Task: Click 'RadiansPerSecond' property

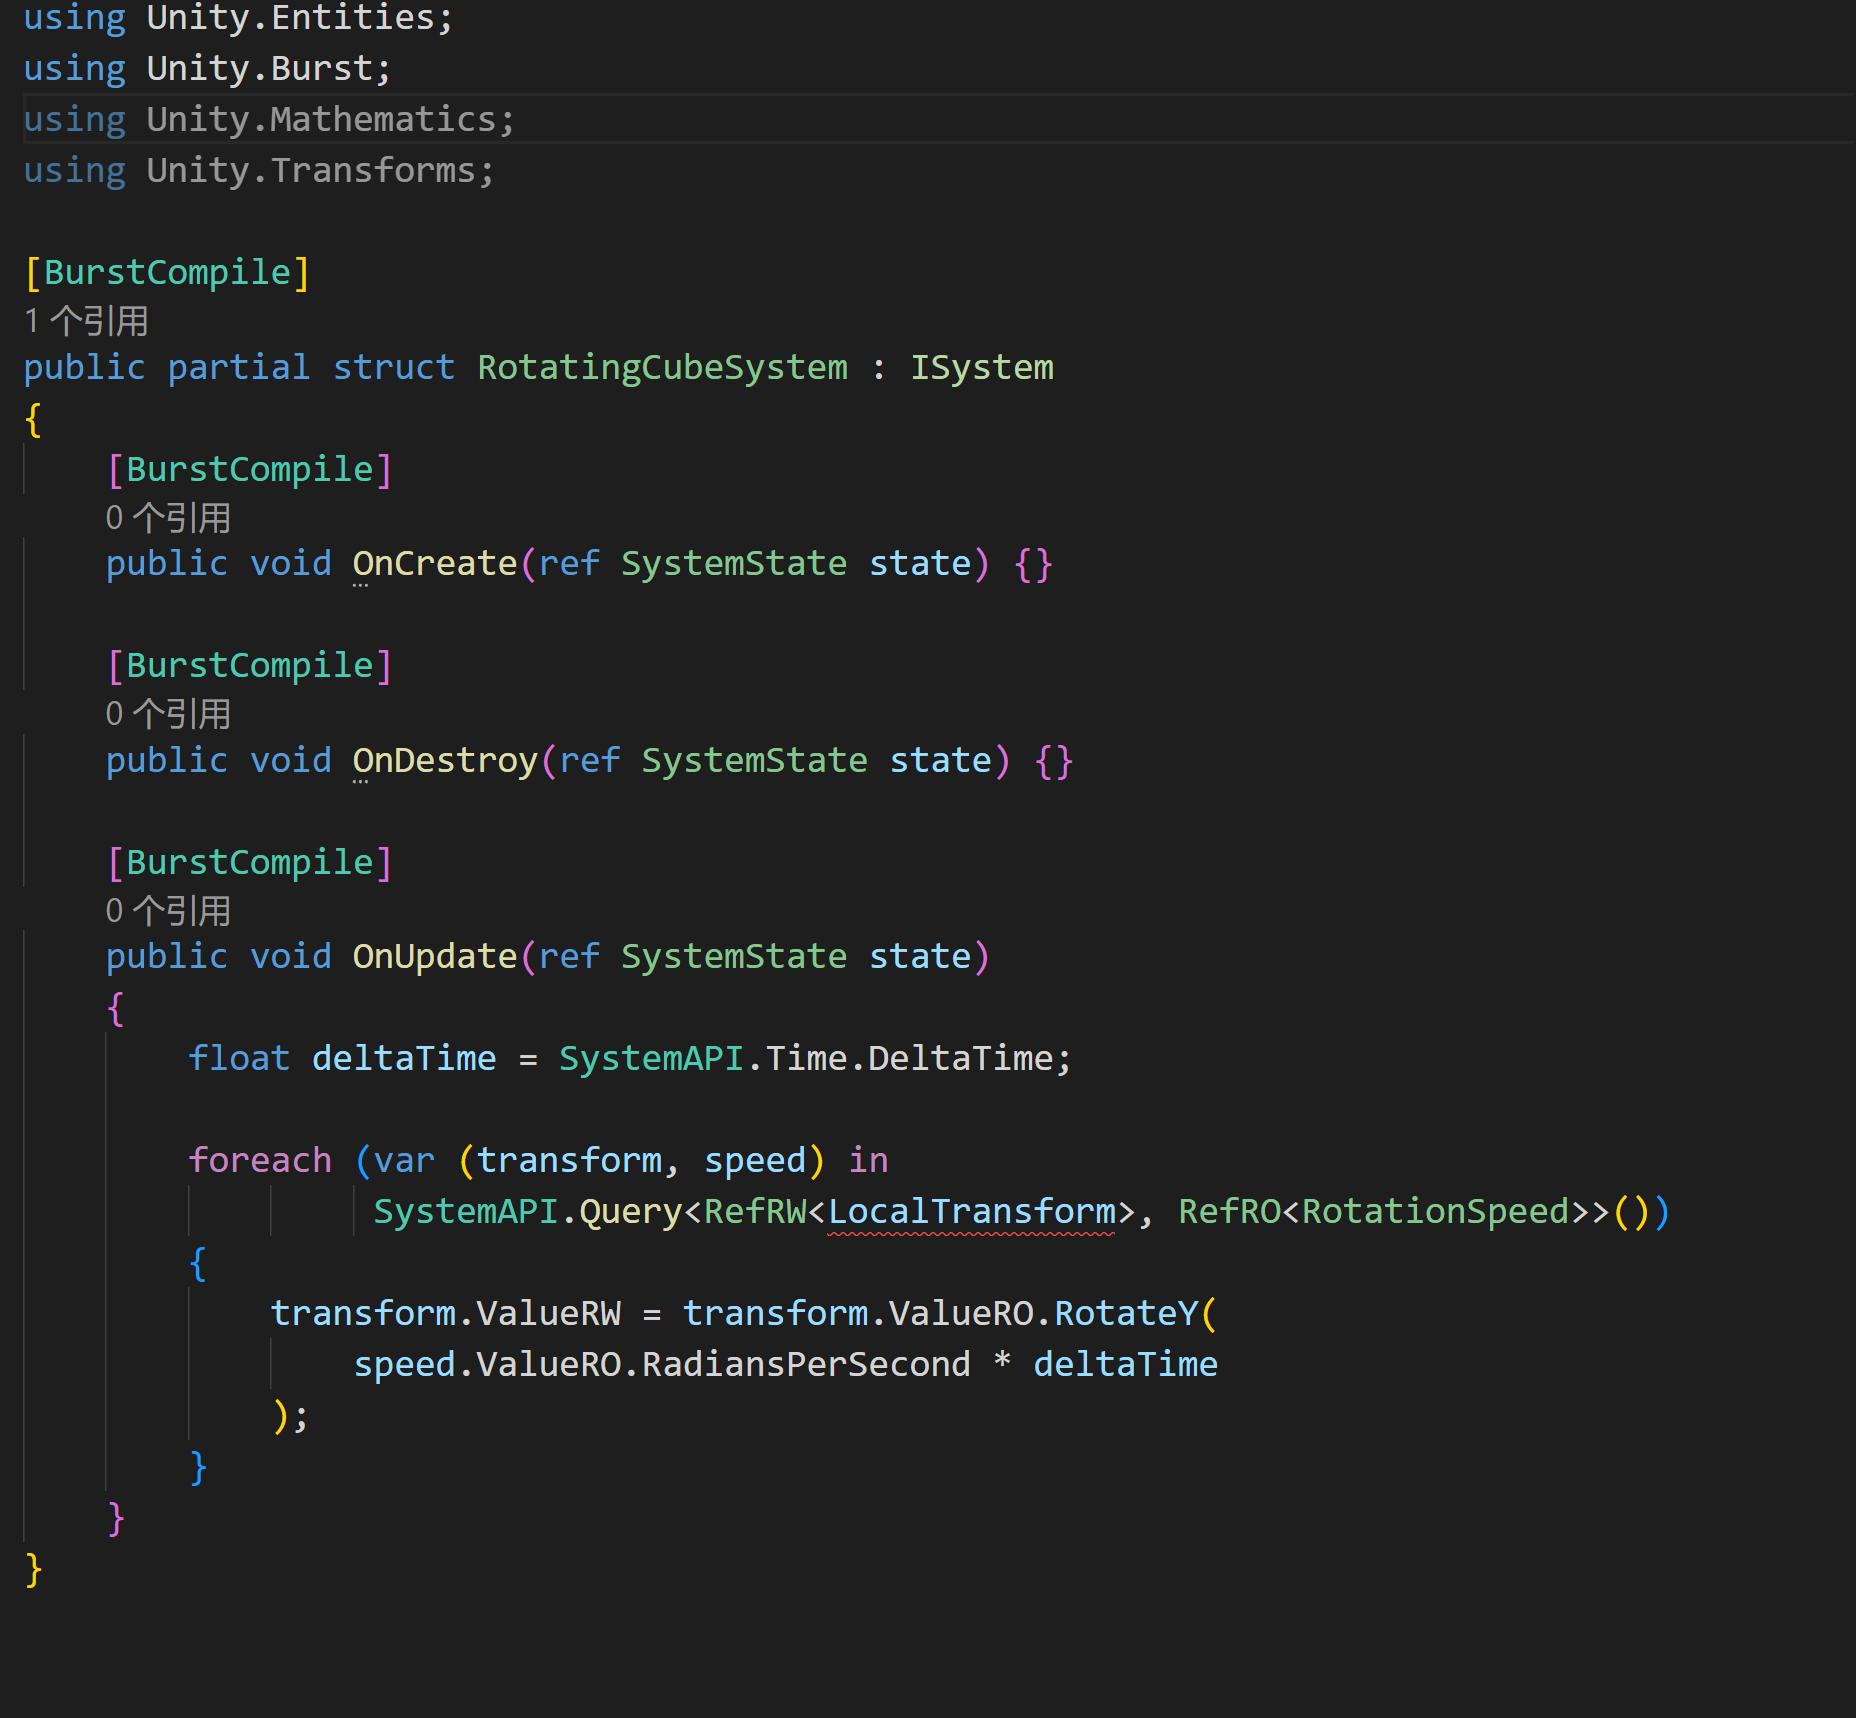Action: (x=806, y=1364)
